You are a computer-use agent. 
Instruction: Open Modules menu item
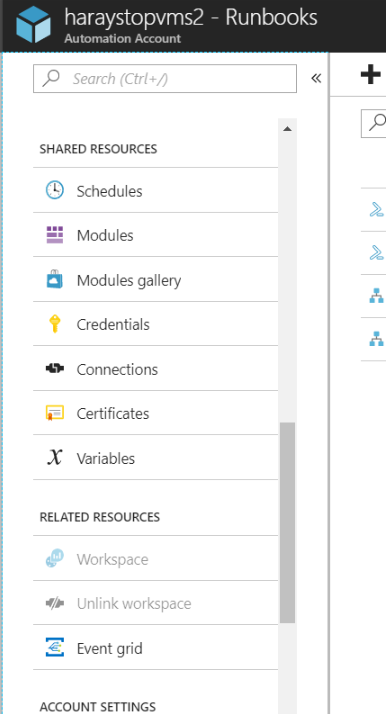156,235
